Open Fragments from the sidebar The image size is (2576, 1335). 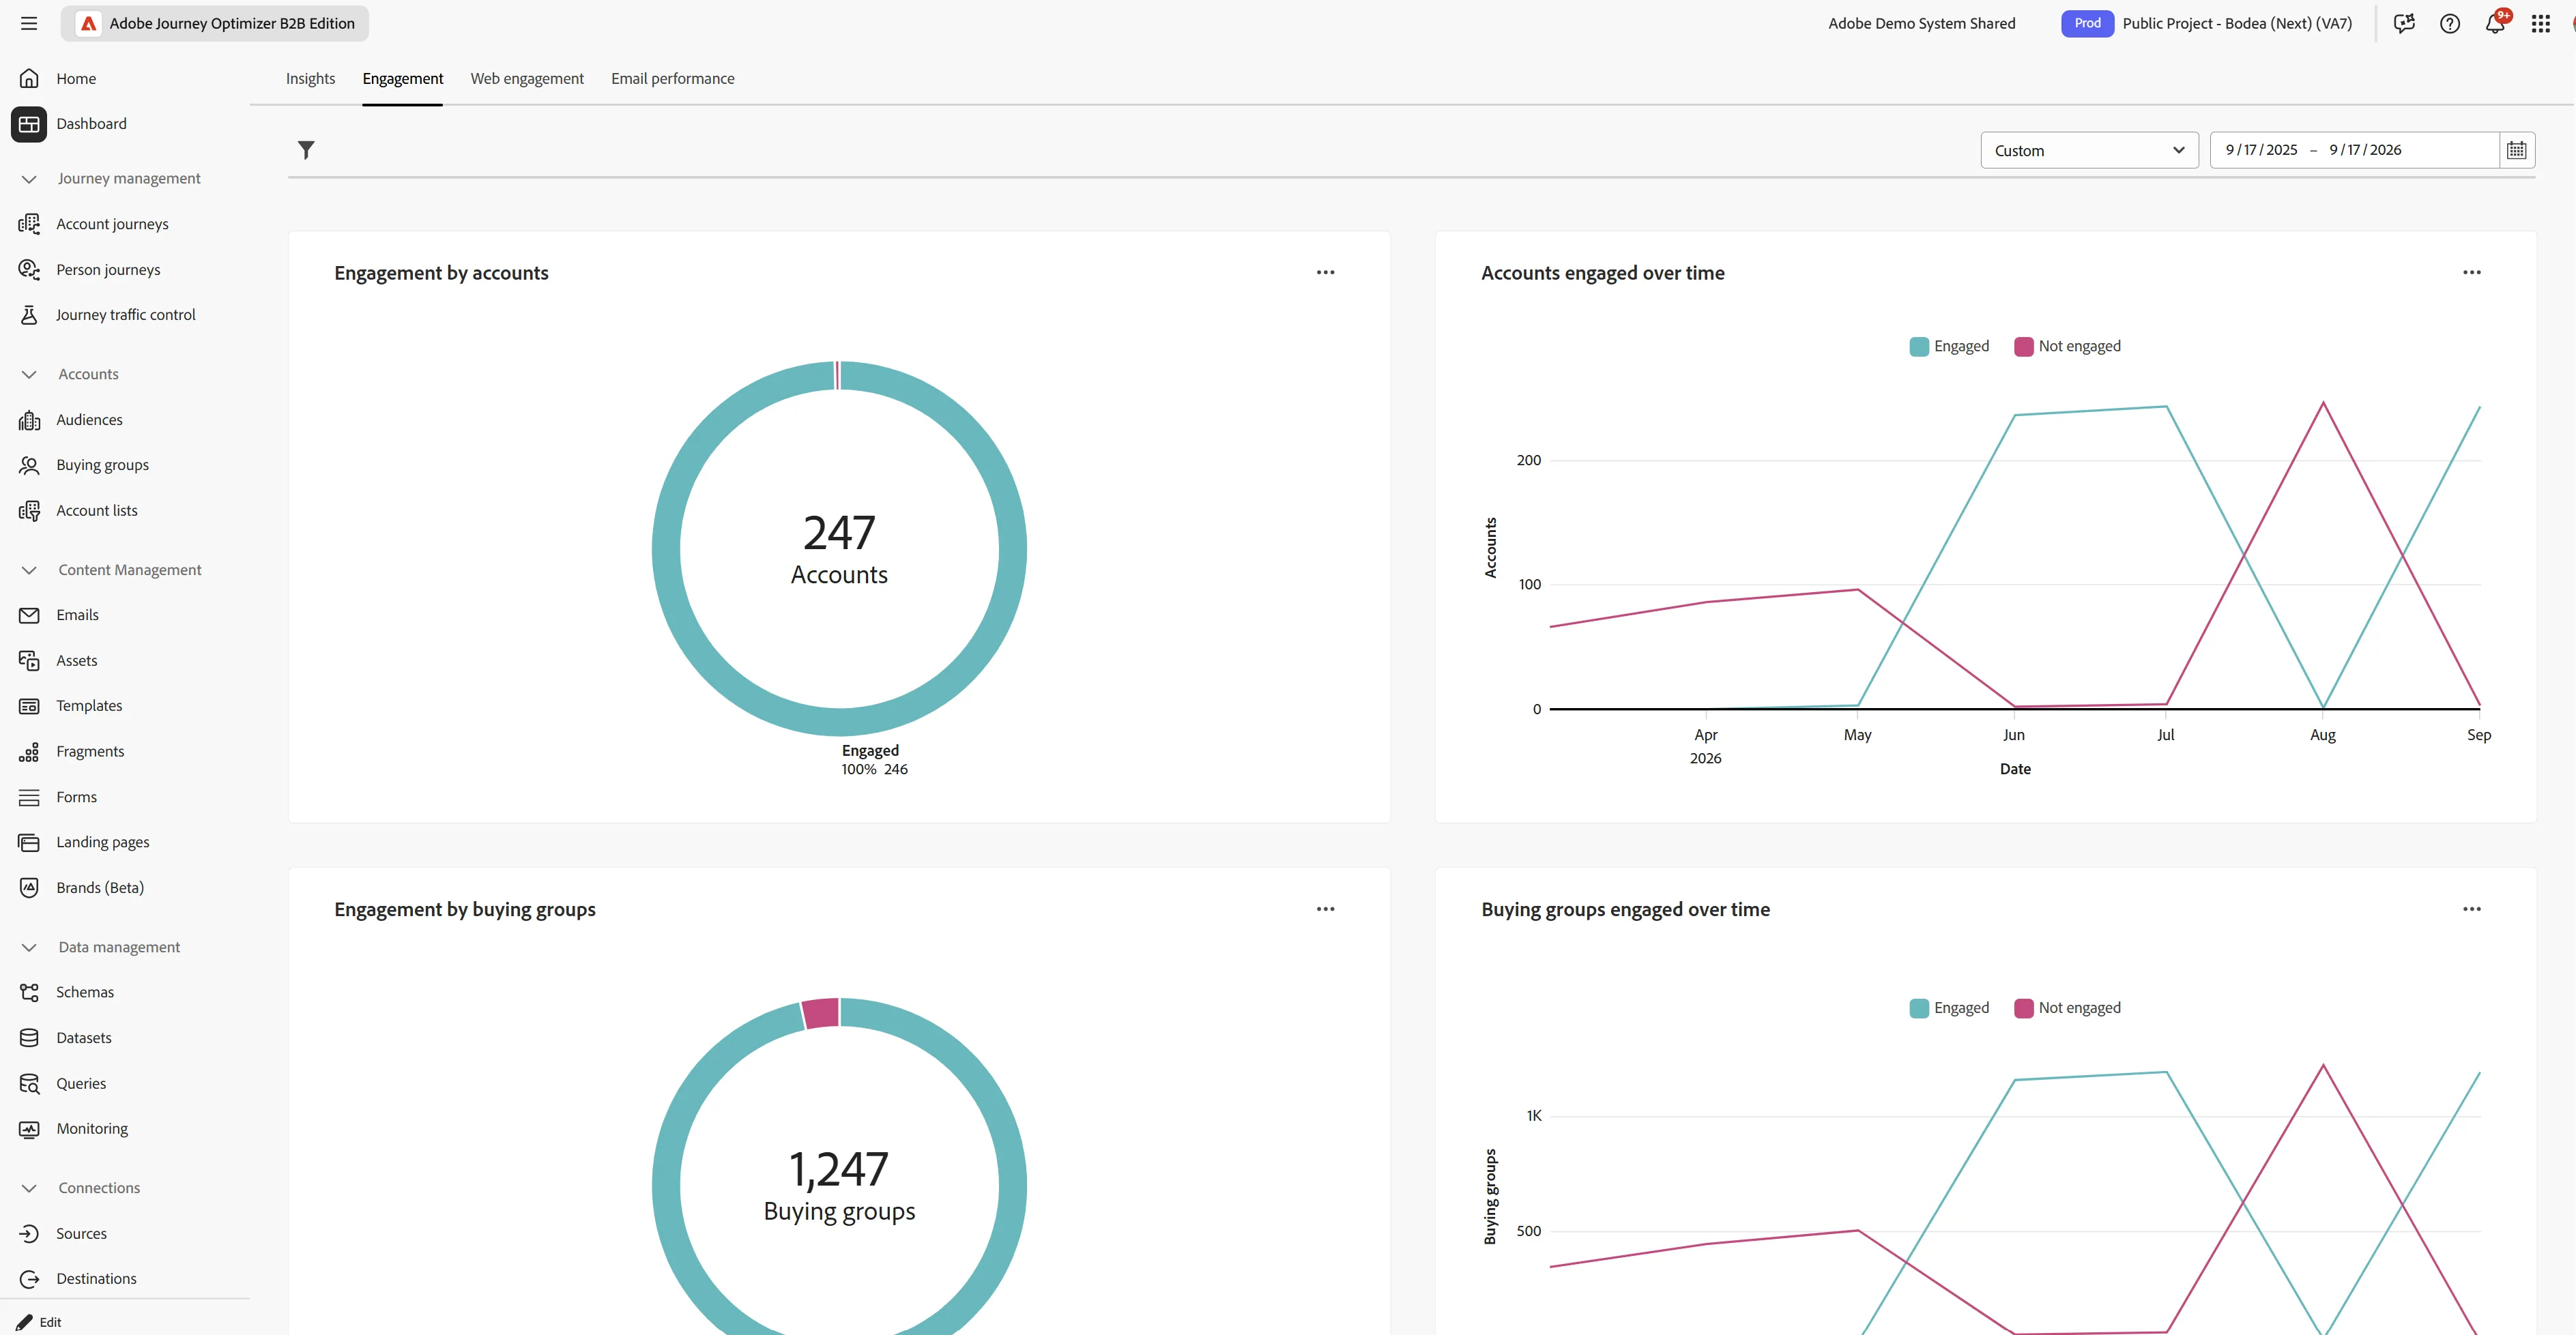coord(90,752)
